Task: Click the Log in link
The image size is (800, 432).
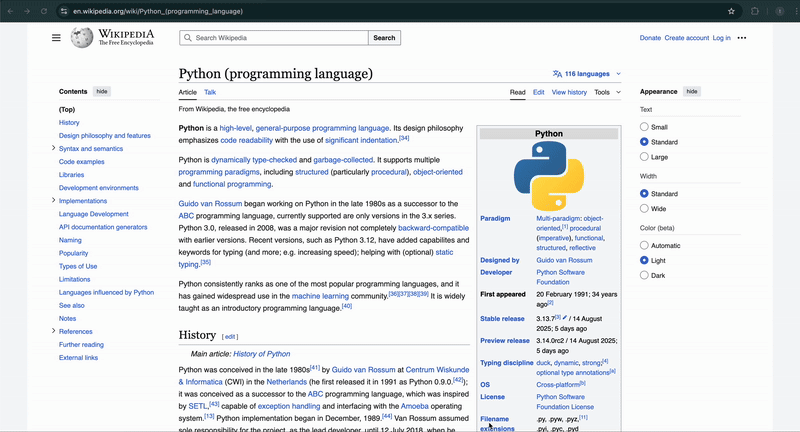Action: pos(721,38)
